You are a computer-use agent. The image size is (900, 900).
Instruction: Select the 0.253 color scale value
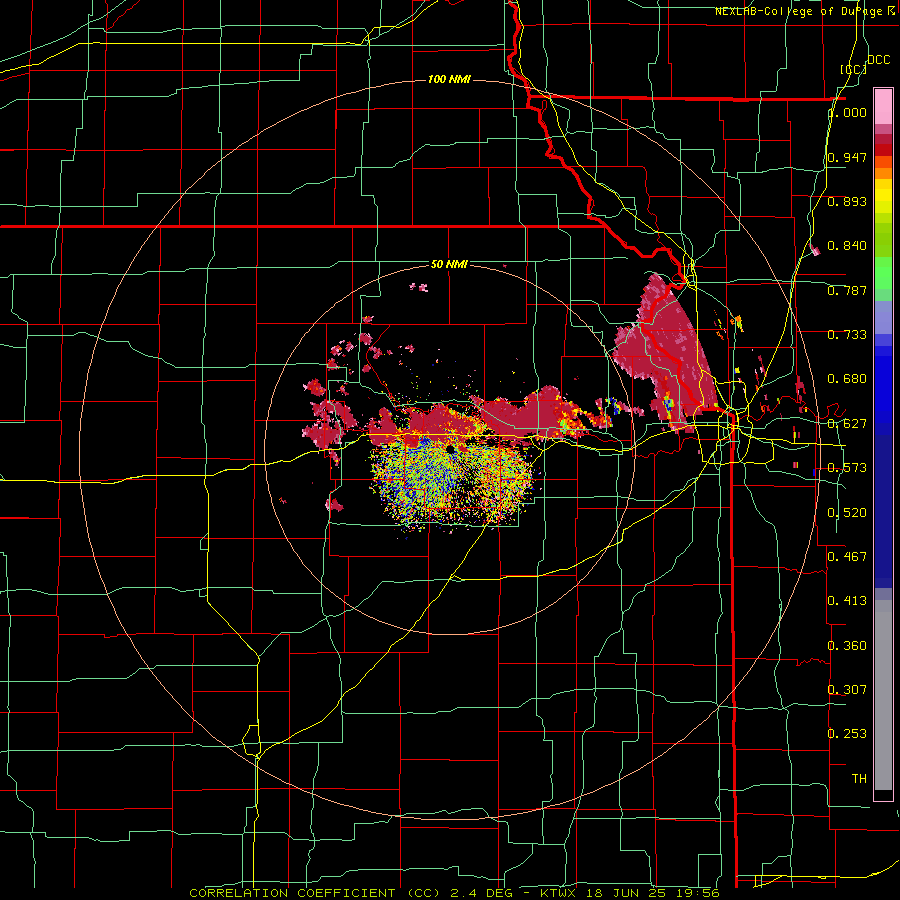click(847, 734)
